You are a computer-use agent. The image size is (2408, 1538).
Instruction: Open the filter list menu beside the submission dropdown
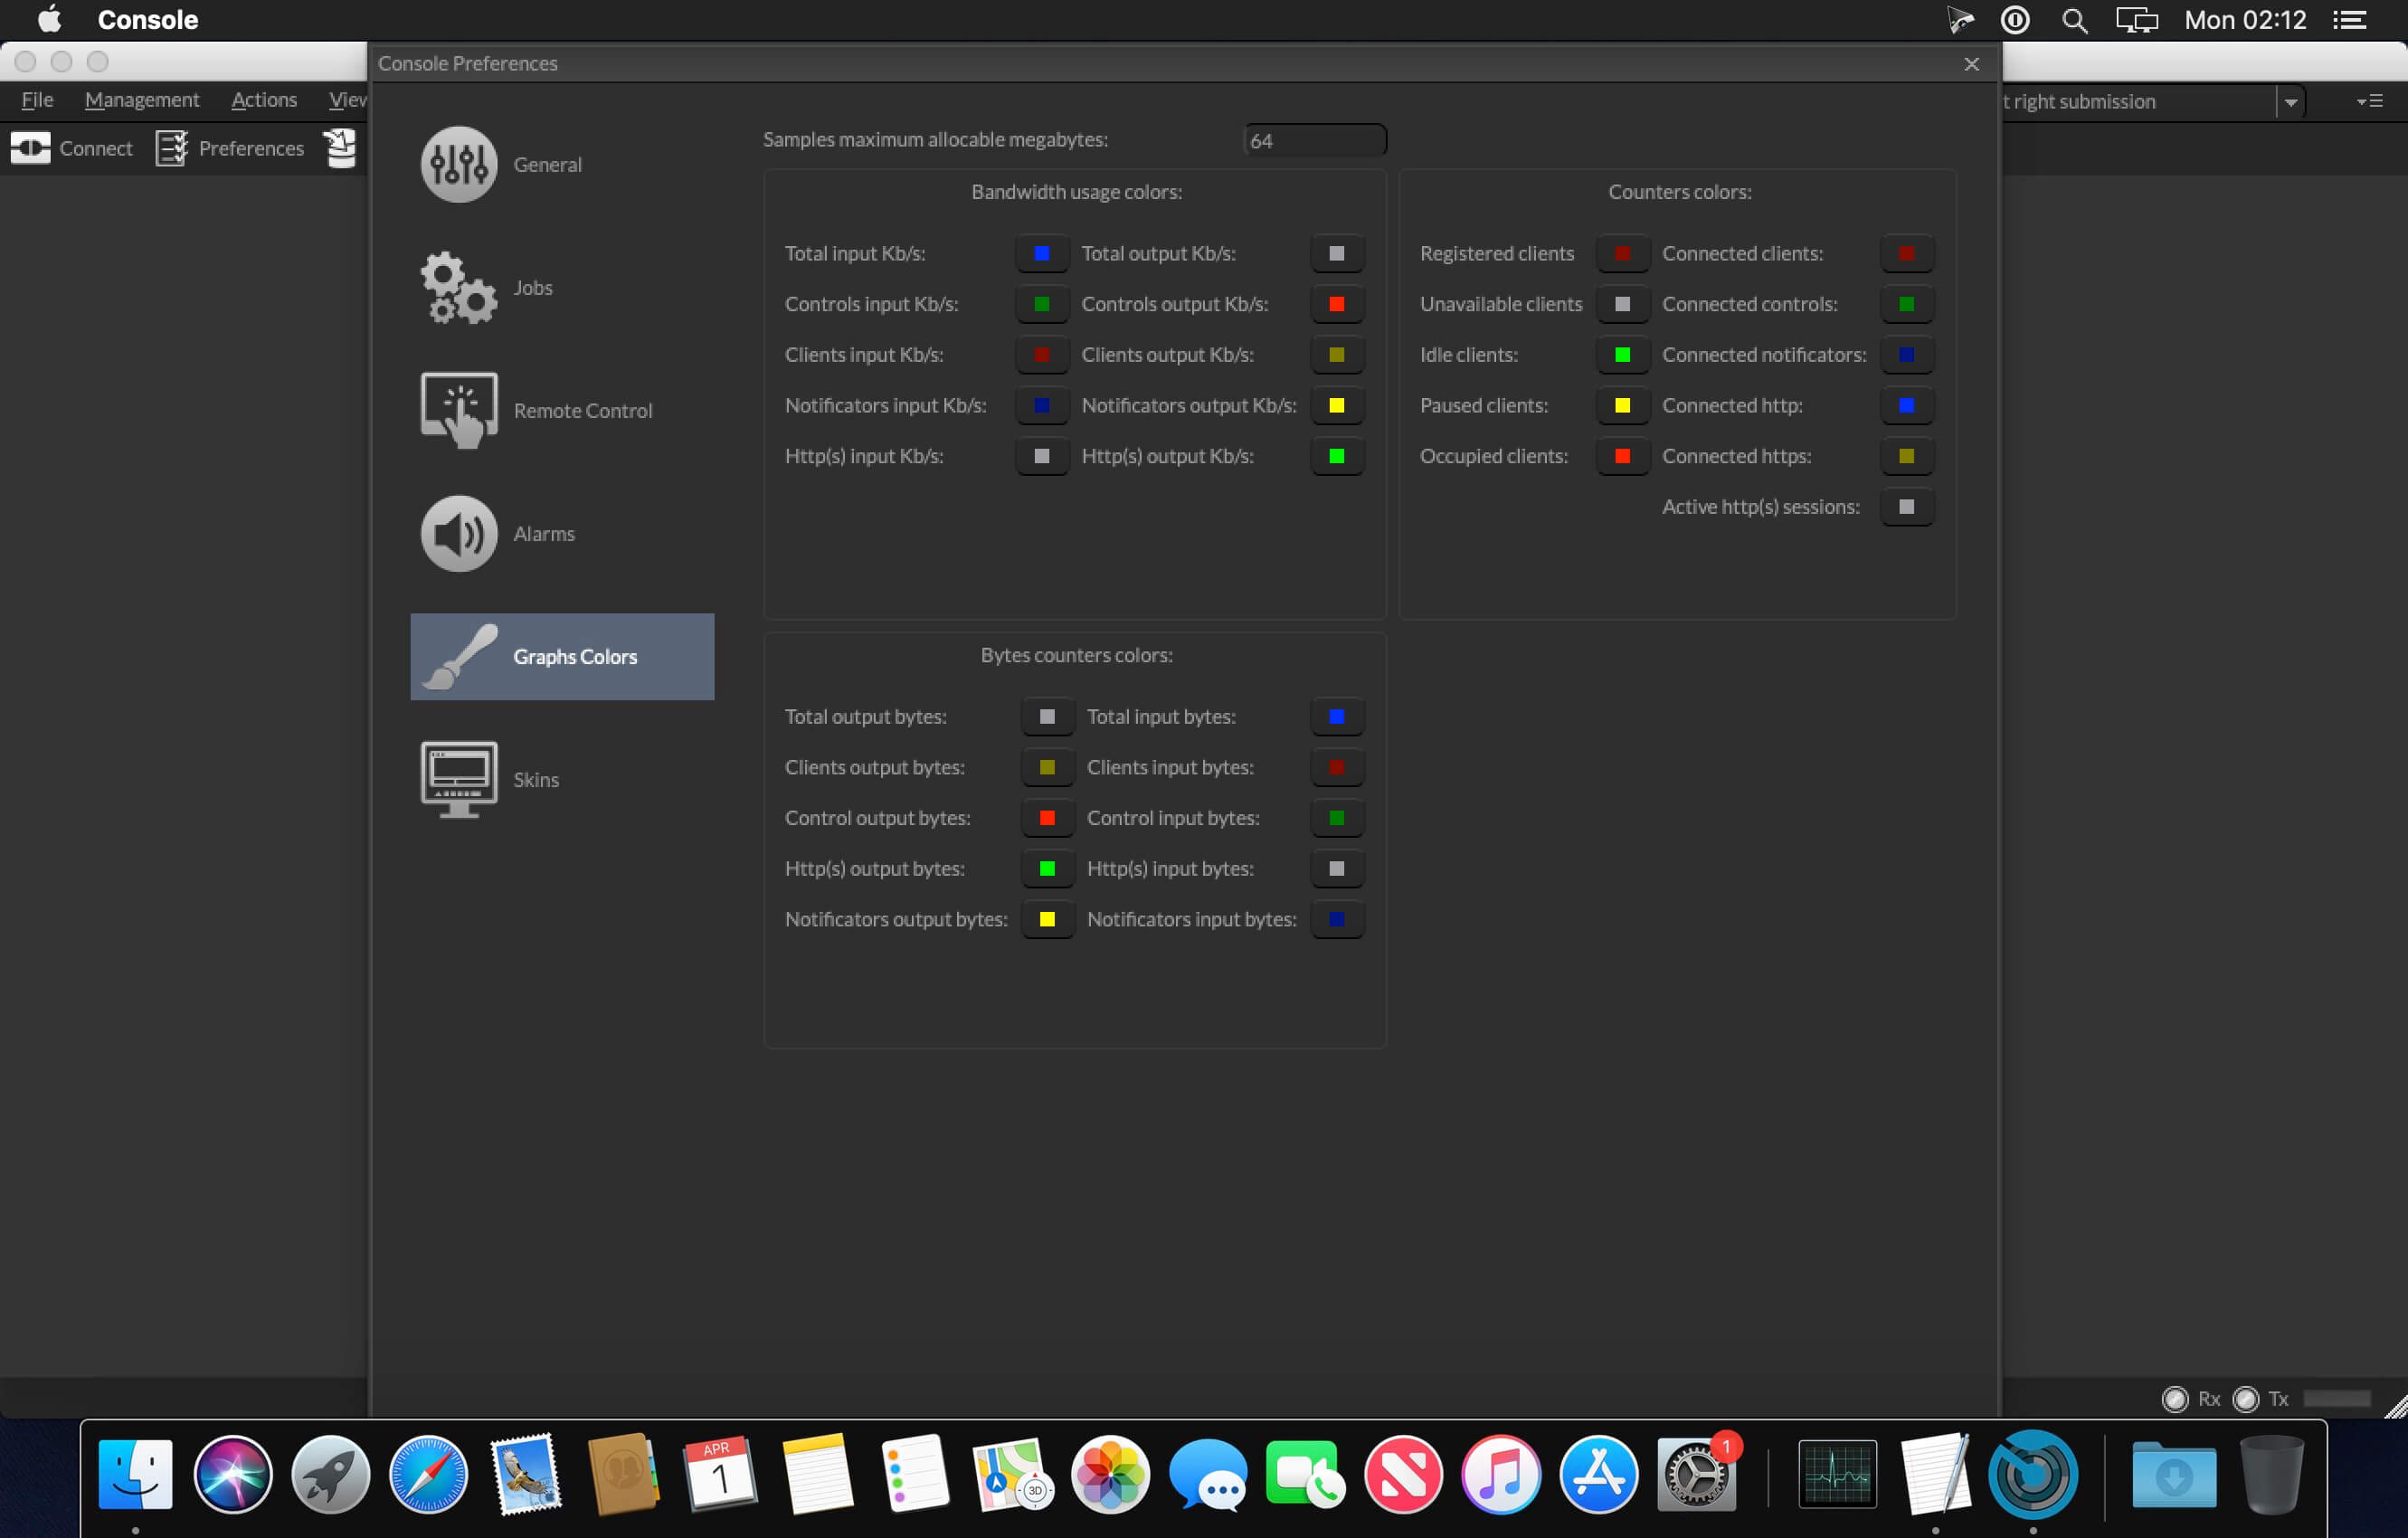[x=2369, y=100]
